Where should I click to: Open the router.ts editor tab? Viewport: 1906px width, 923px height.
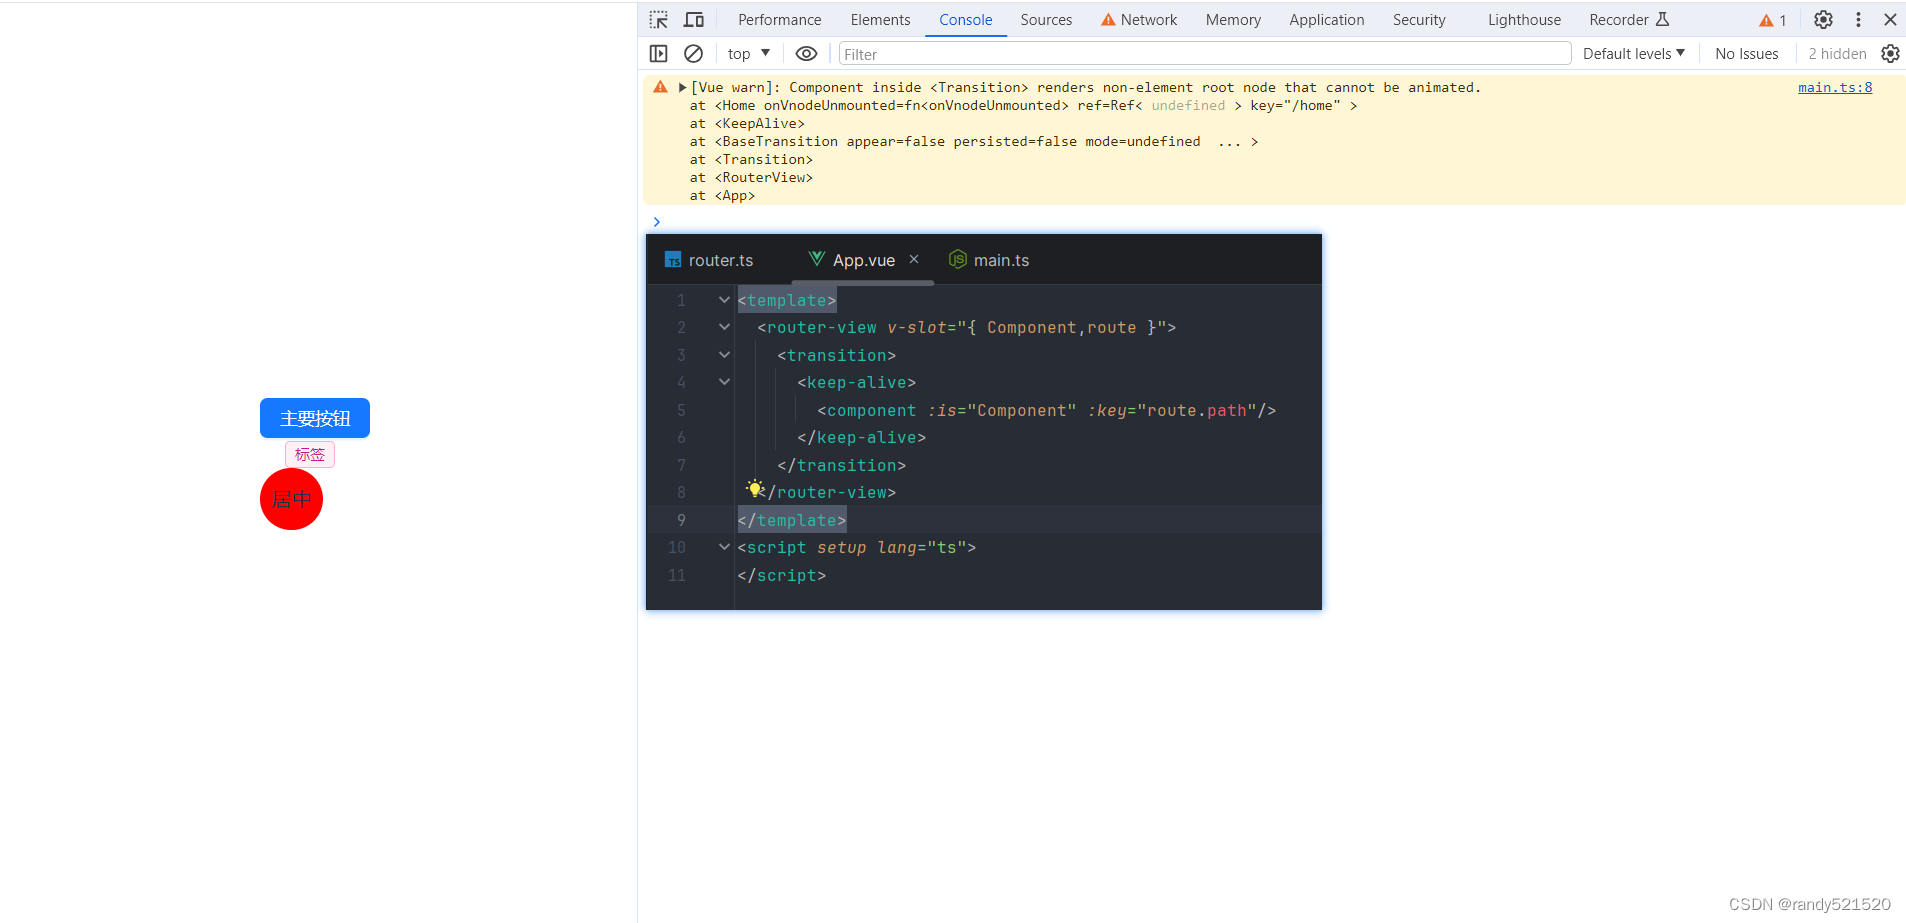coord(709,260)
